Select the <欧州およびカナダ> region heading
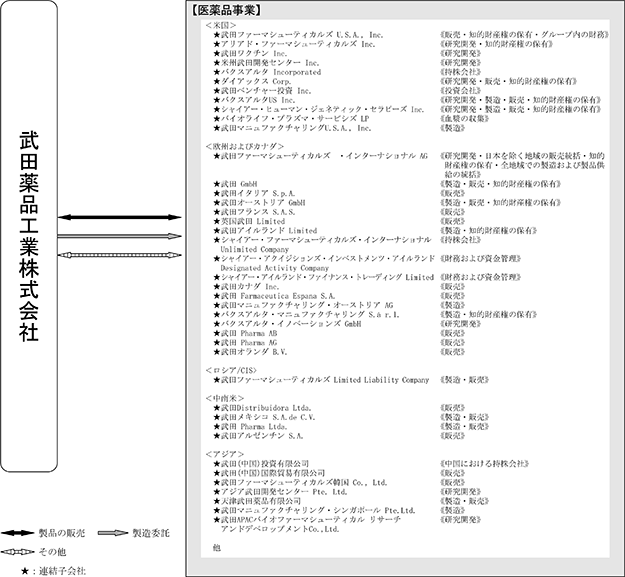Viewport: 625px width, 577px height. (x=241, y=146)
